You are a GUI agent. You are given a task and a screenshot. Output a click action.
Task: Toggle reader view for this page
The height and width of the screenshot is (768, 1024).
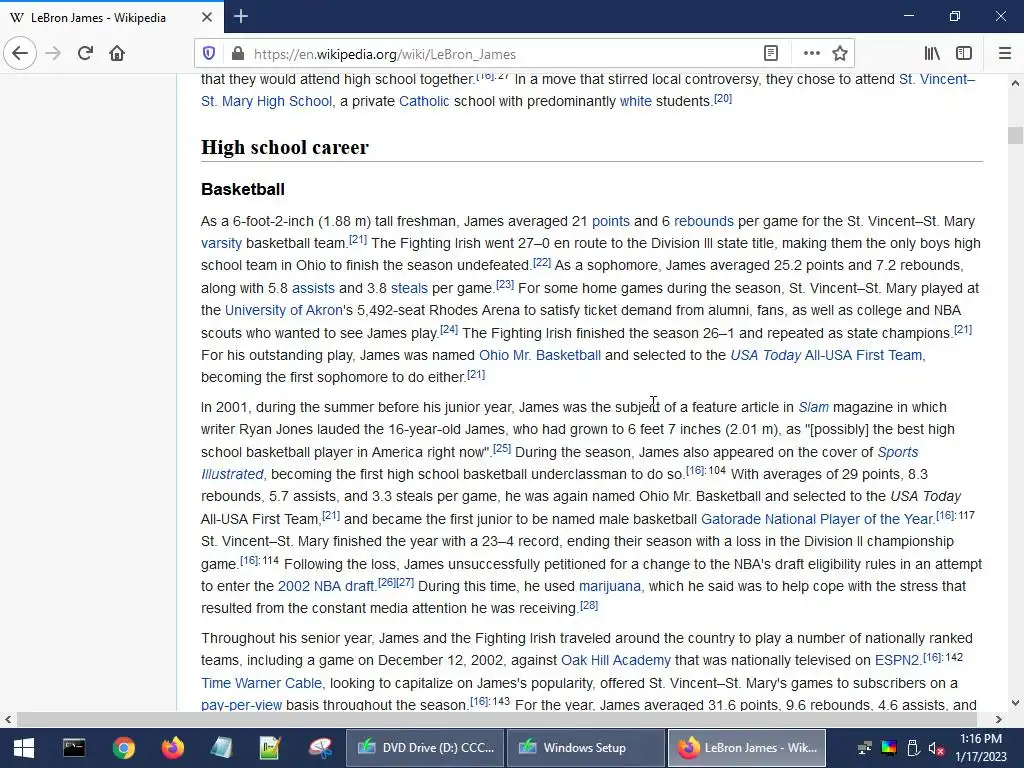coord(771,54)
